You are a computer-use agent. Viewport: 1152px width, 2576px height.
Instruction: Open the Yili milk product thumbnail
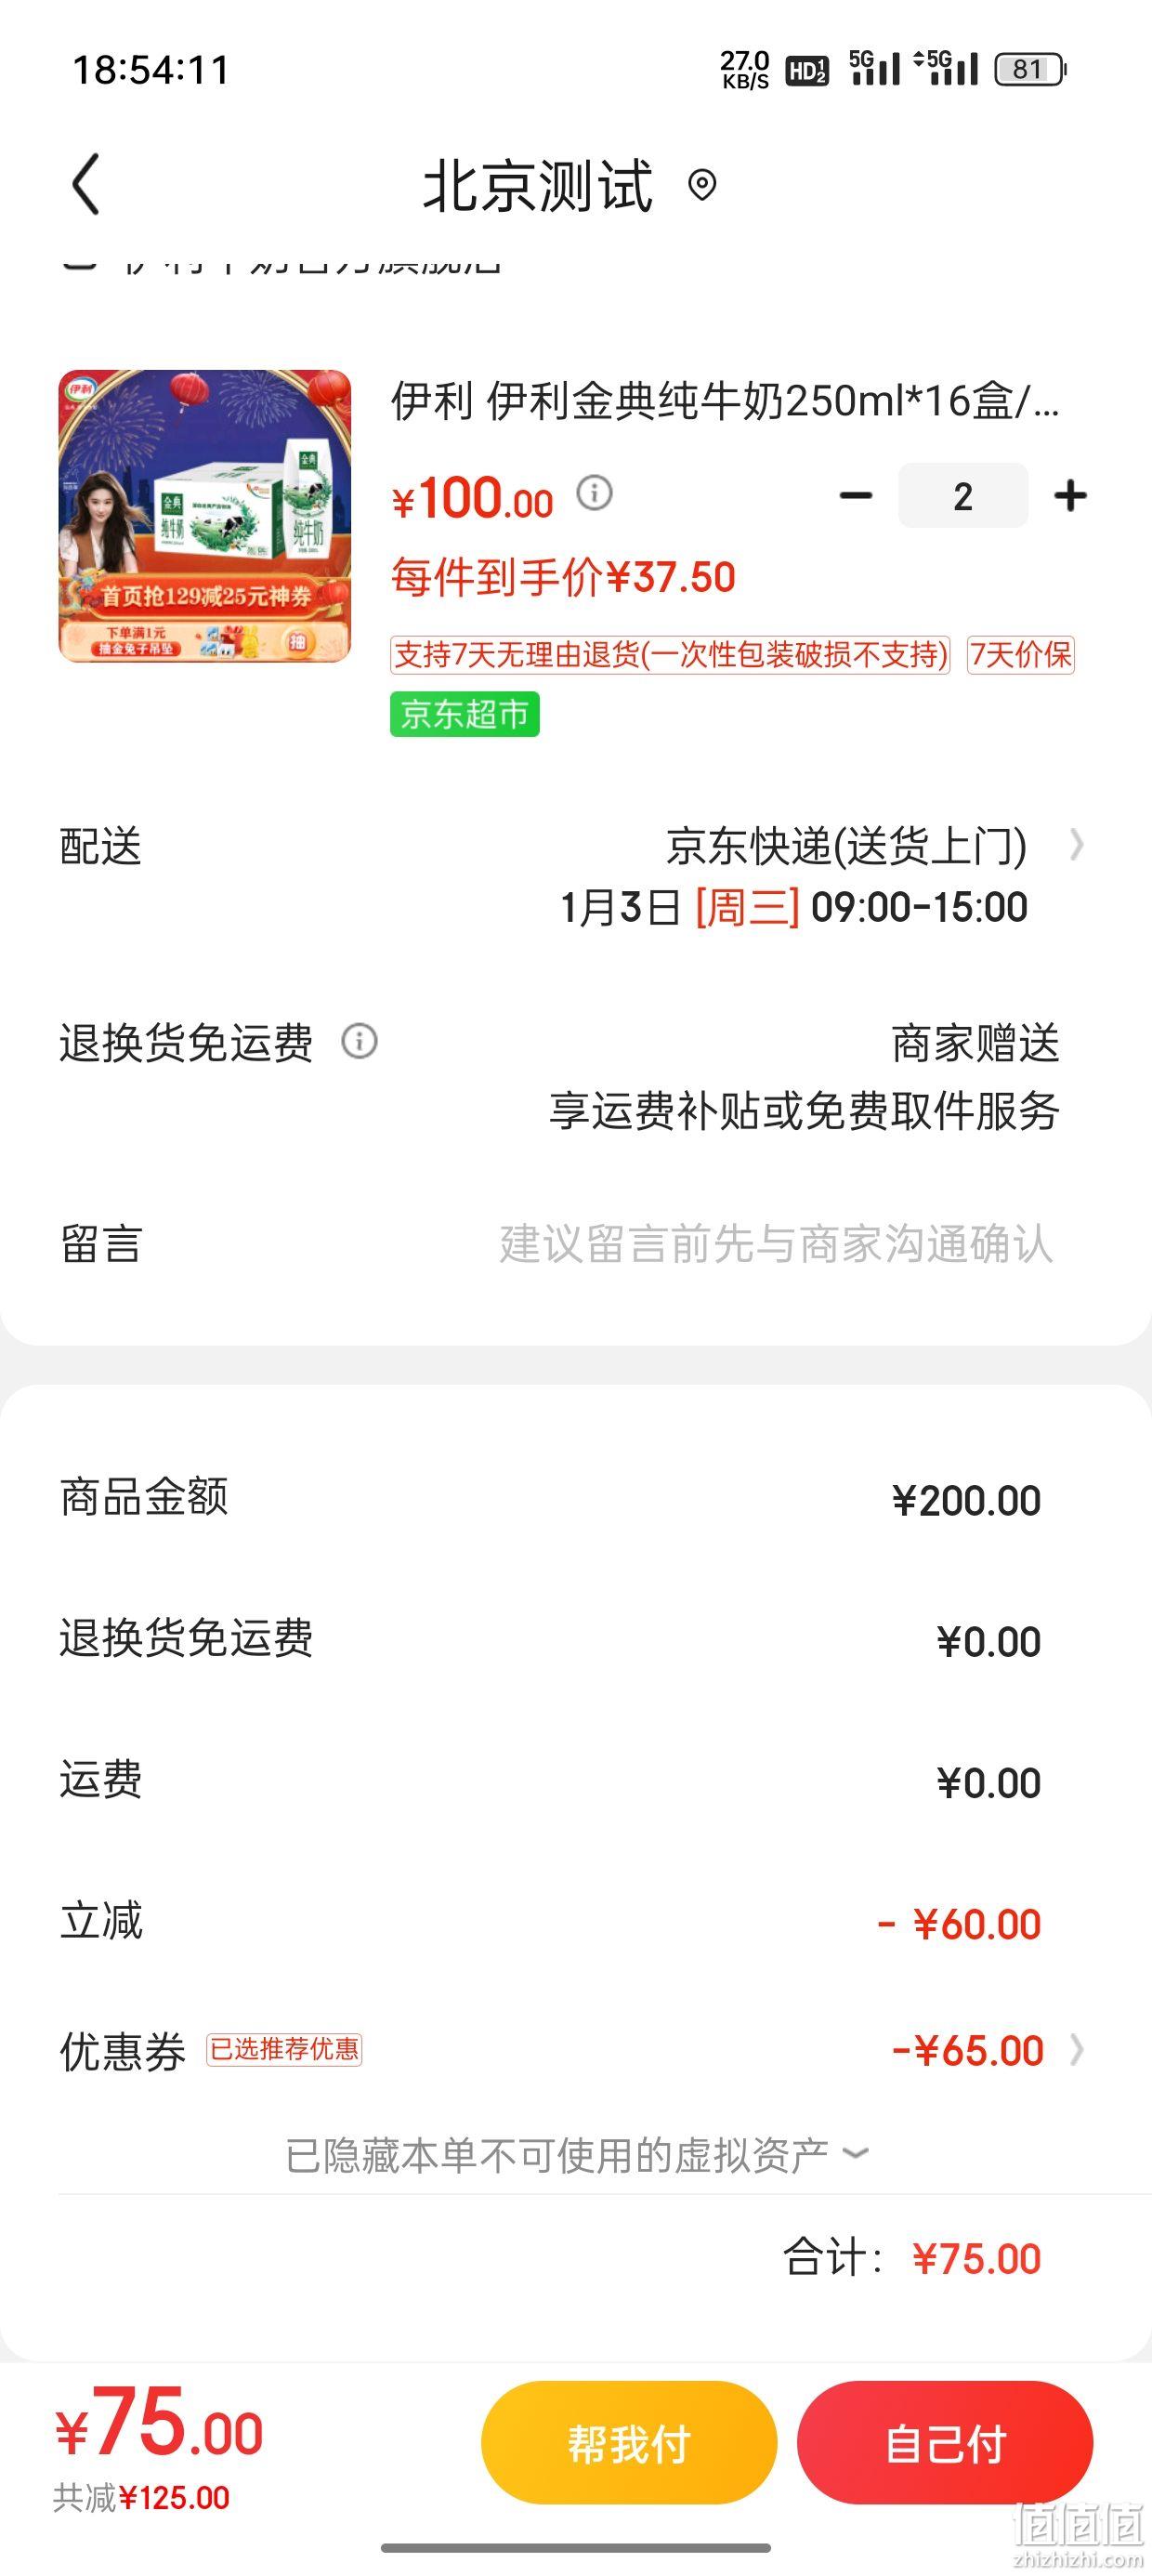tap(205, 516)
